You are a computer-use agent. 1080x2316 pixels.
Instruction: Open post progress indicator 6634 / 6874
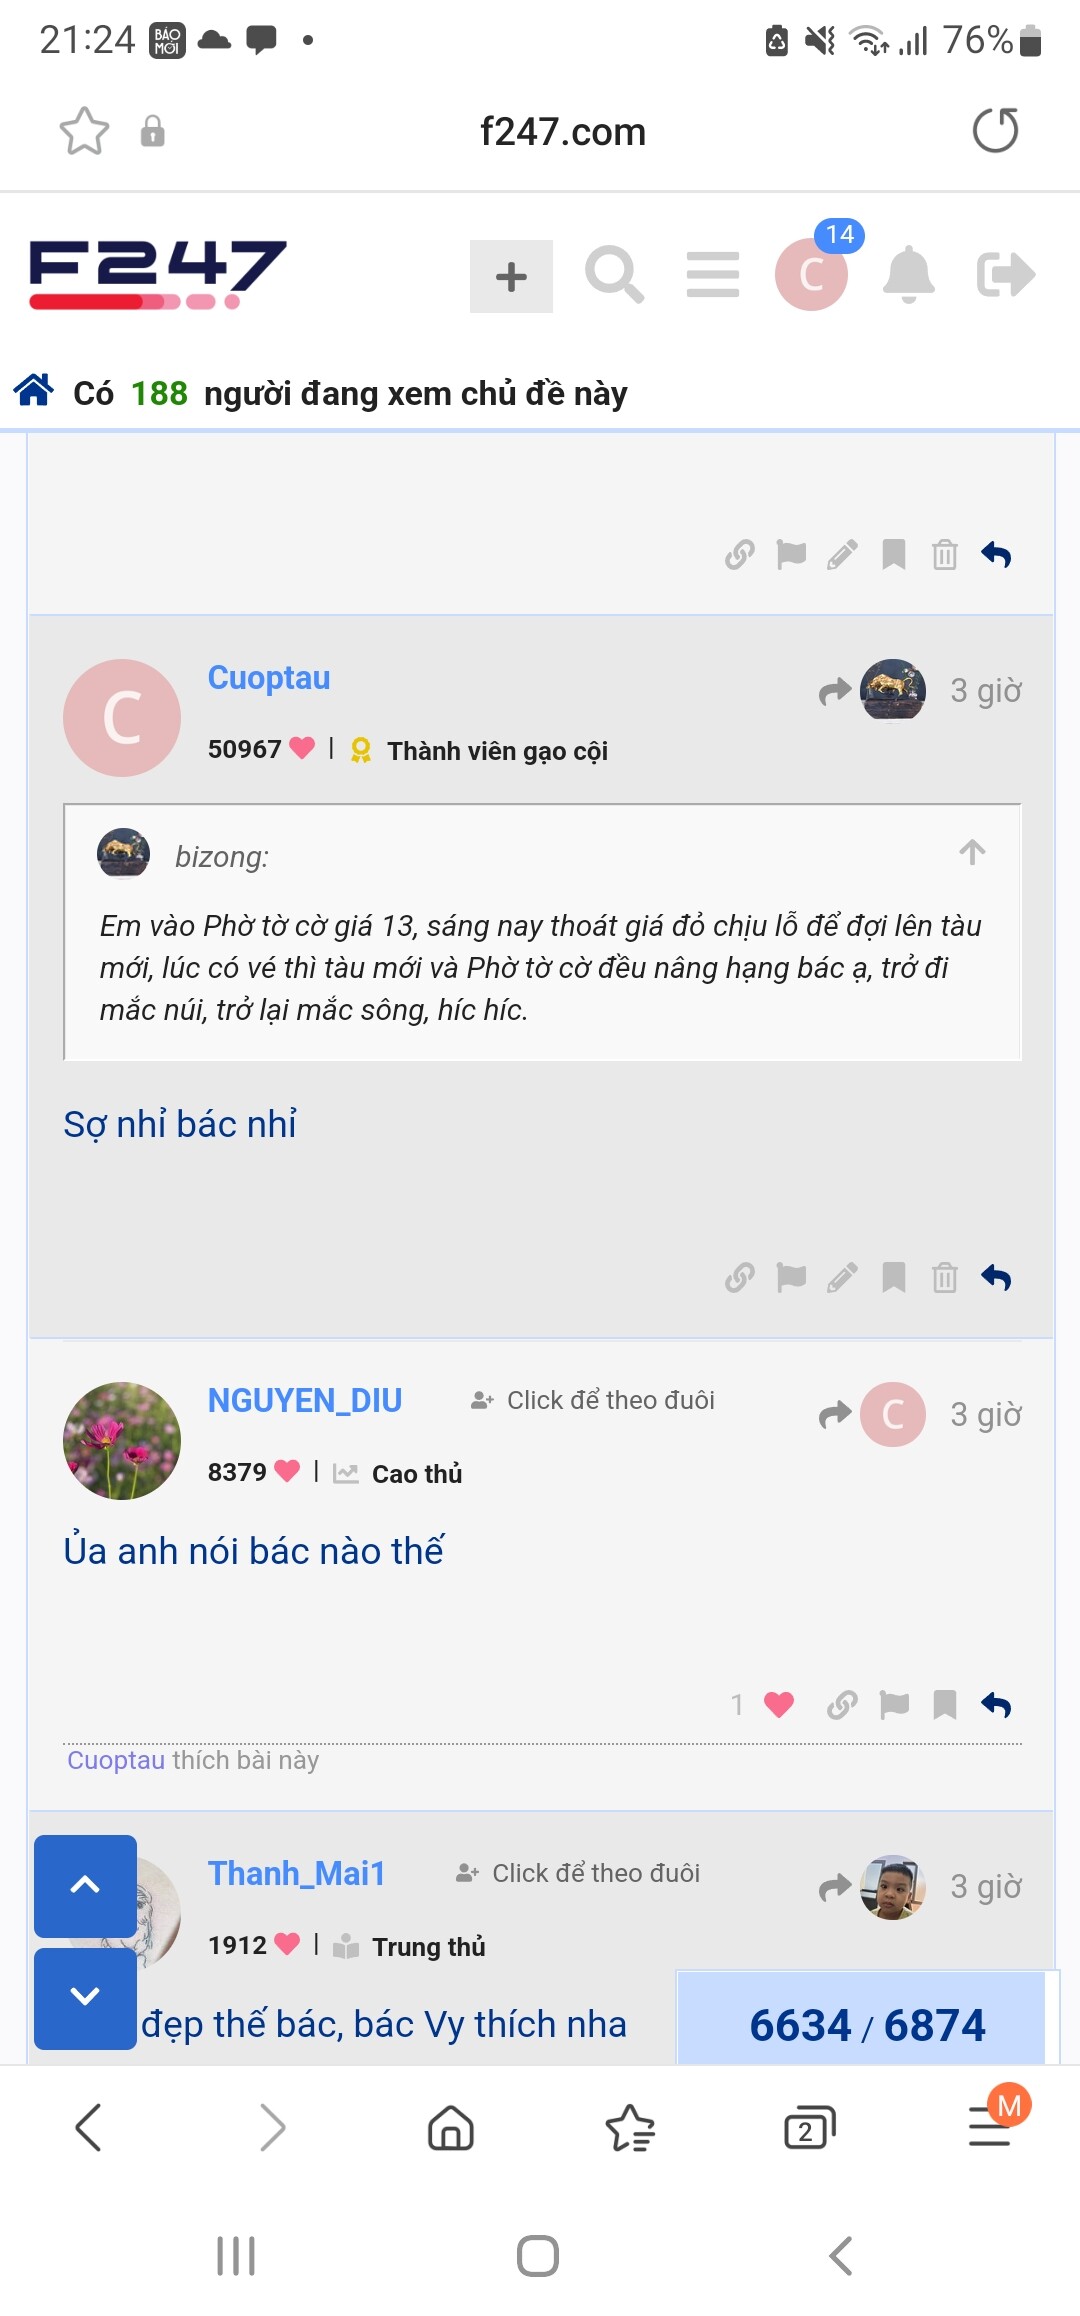(867, 2025)
